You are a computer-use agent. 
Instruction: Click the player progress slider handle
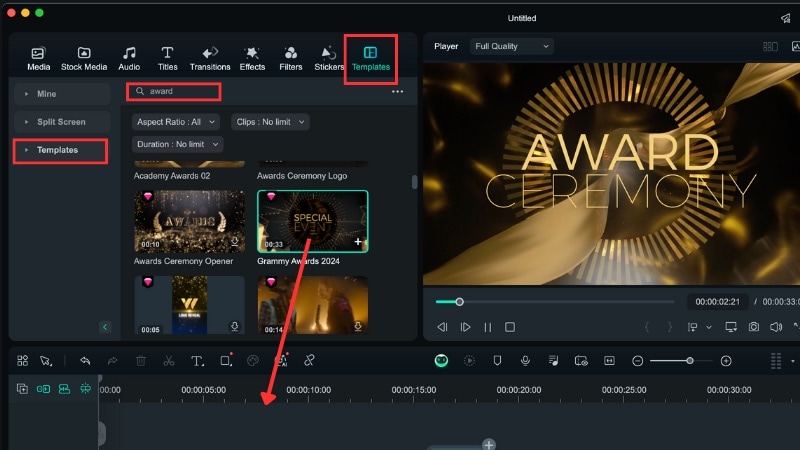pos(459,302)
